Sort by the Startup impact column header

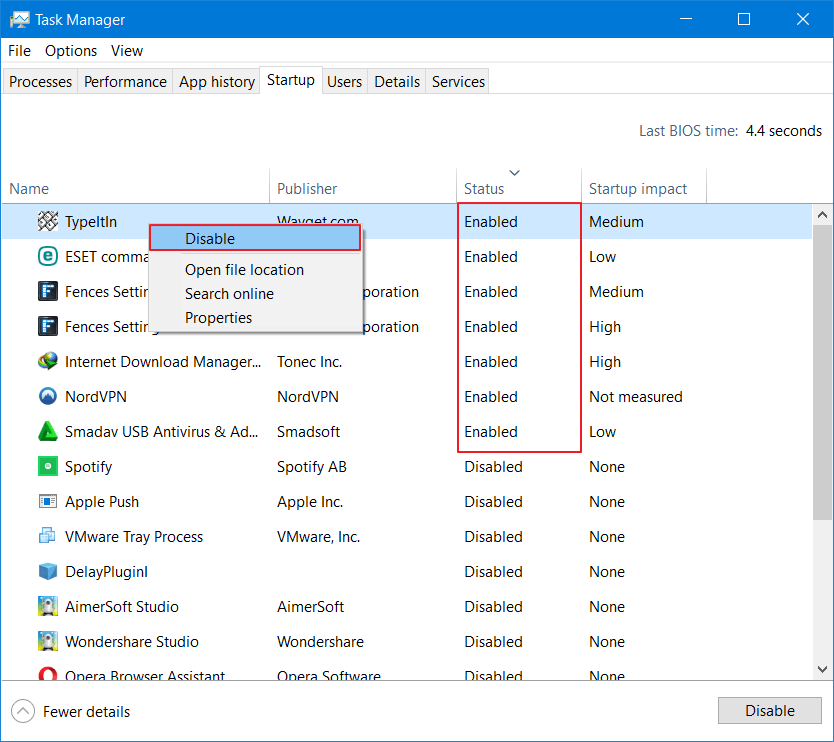(644, 188)
